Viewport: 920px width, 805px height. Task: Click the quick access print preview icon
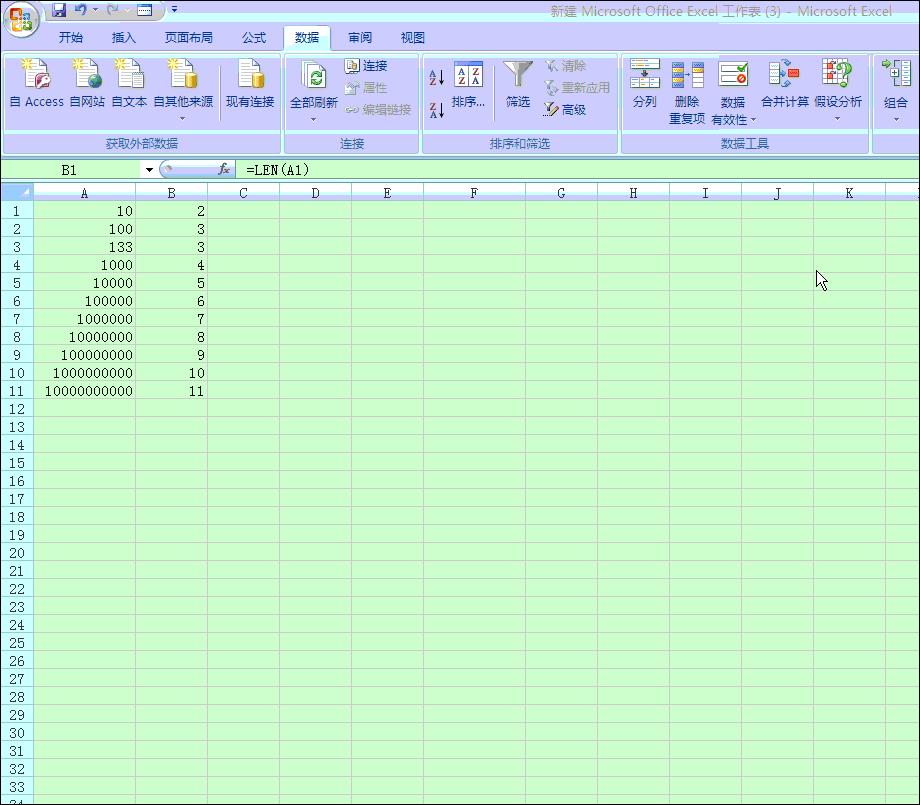pyautogui.click(x=144, y=10)
